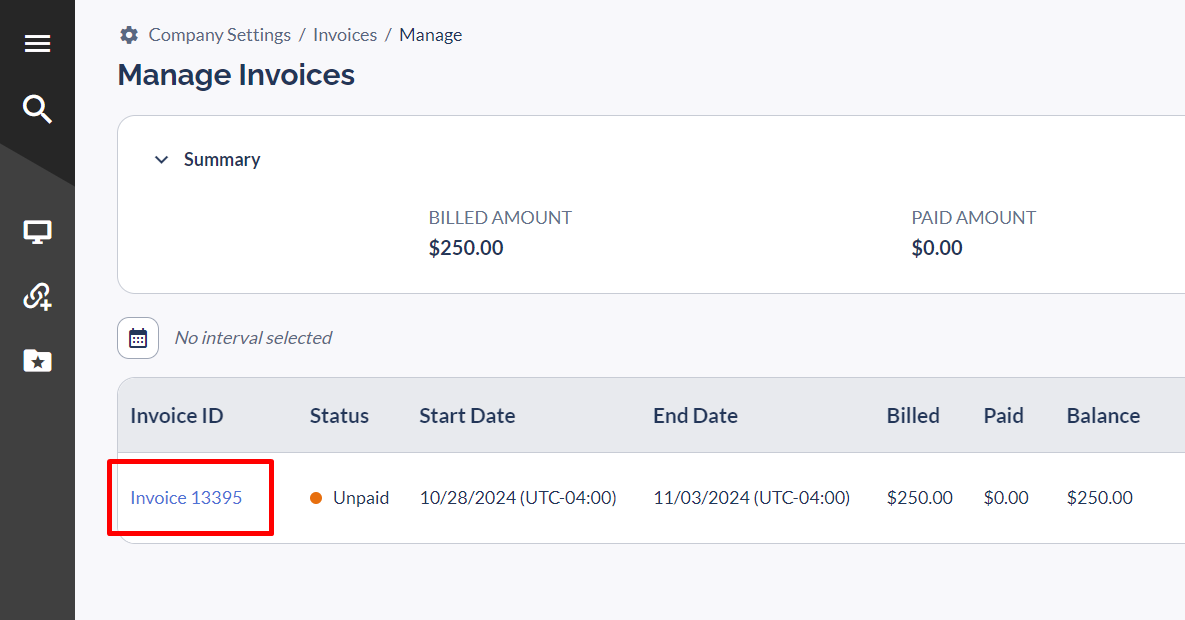
Task: Sort by End Date column
Action: click(x=695, y=416)
